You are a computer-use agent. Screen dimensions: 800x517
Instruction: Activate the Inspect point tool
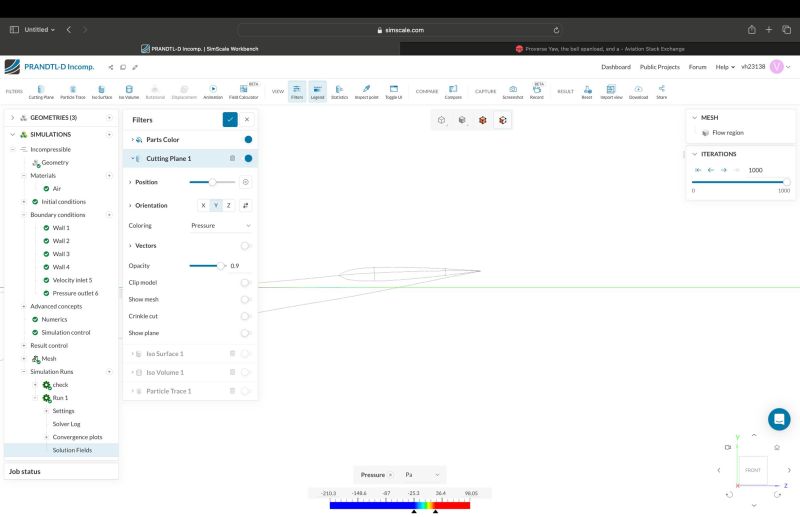(x=366, y=92)
